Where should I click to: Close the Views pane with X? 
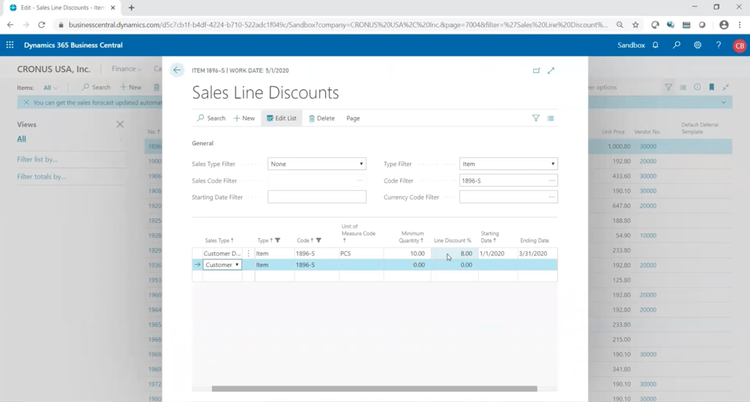point(120,124)
